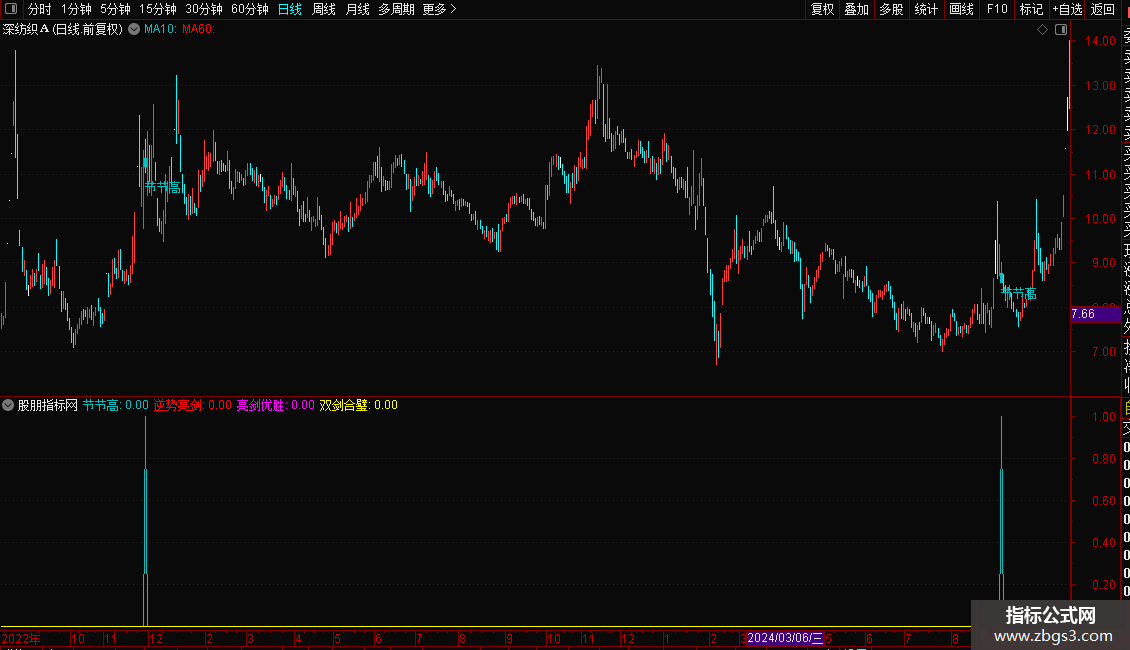Click the 双剑合璧 indicator label

coord(358,405)
